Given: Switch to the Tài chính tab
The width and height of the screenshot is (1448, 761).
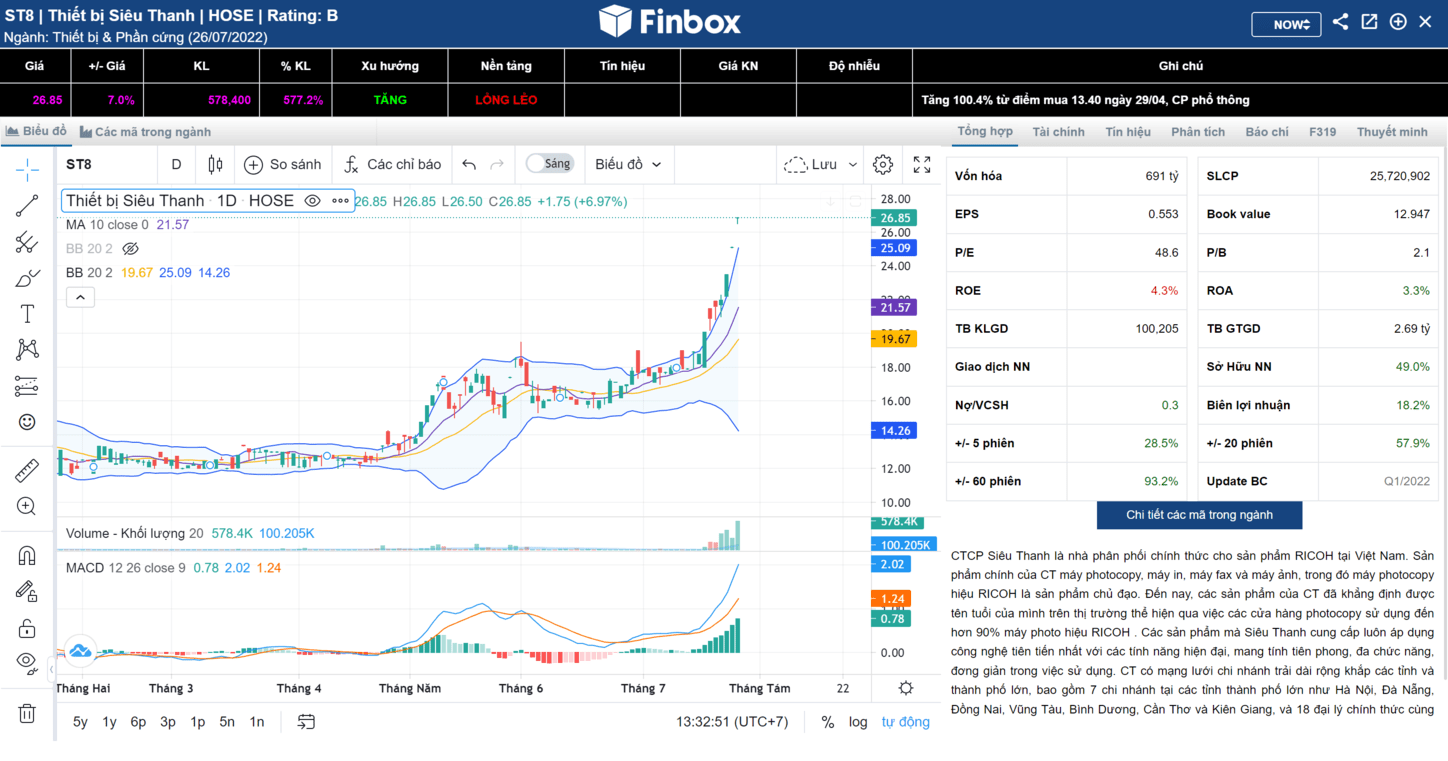Looking at the screenshot, I should tap(1059, 132).
